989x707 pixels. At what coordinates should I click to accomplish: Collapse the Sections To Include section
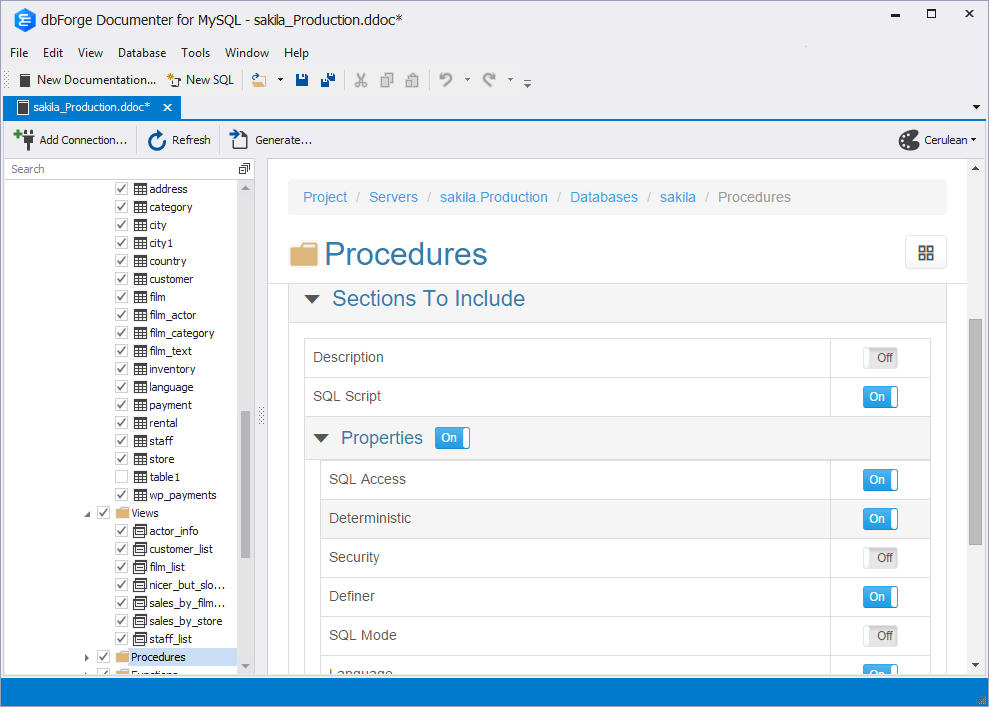312,299
